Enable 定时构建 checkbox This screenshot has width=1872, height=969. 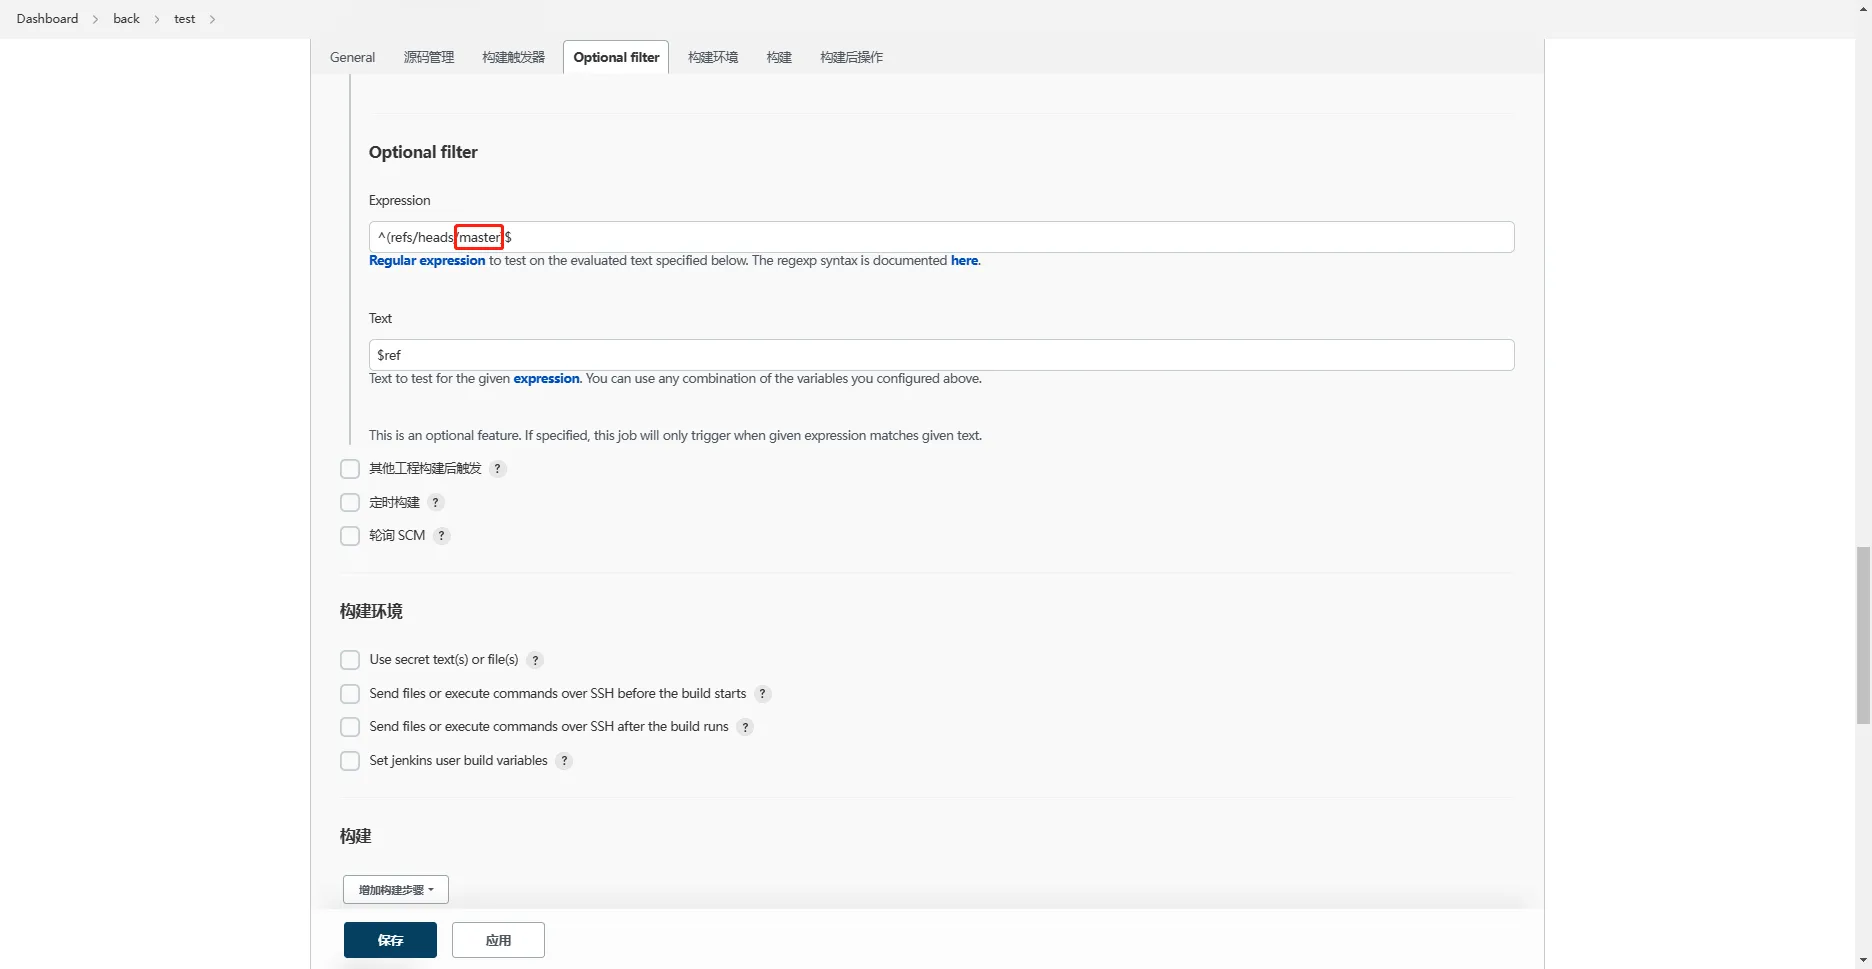pyautogui.click(x=350, y=503)
